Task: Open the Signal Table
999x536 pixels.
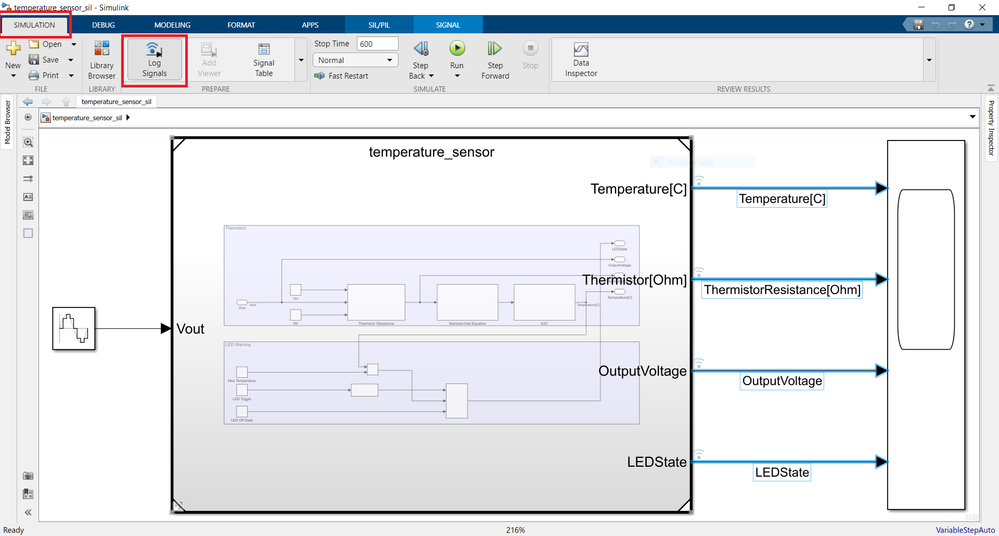Action: (x=264, y=59)
